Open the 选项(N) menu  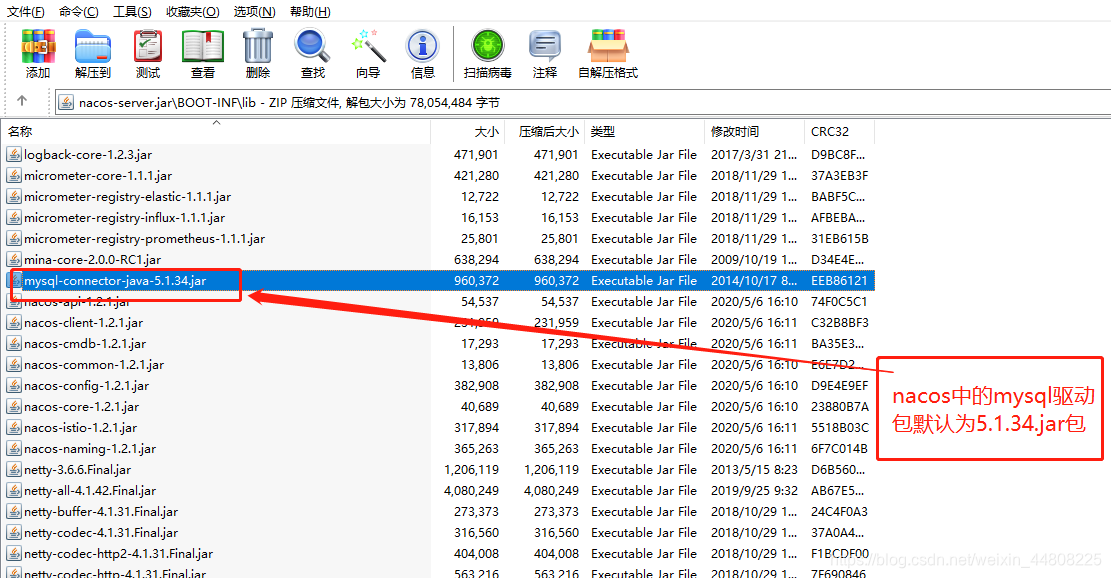pos(254,11)
